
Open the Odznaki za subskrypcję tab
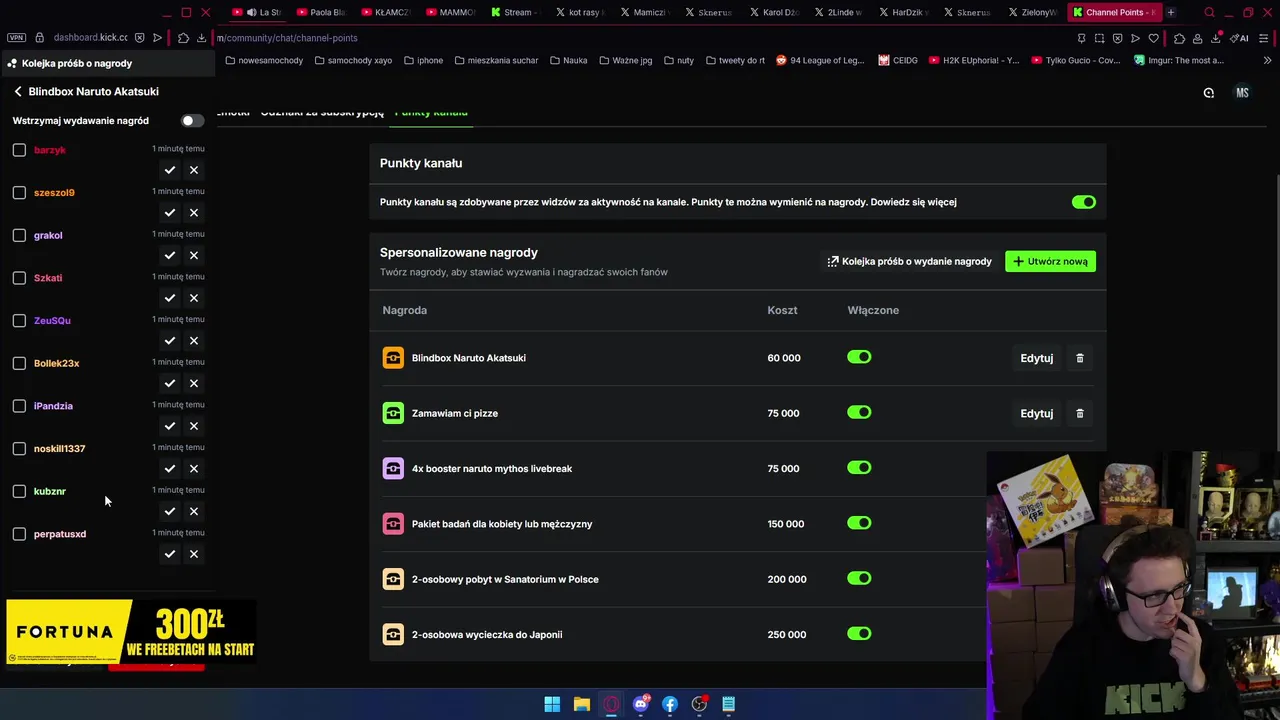coord(322,112)
